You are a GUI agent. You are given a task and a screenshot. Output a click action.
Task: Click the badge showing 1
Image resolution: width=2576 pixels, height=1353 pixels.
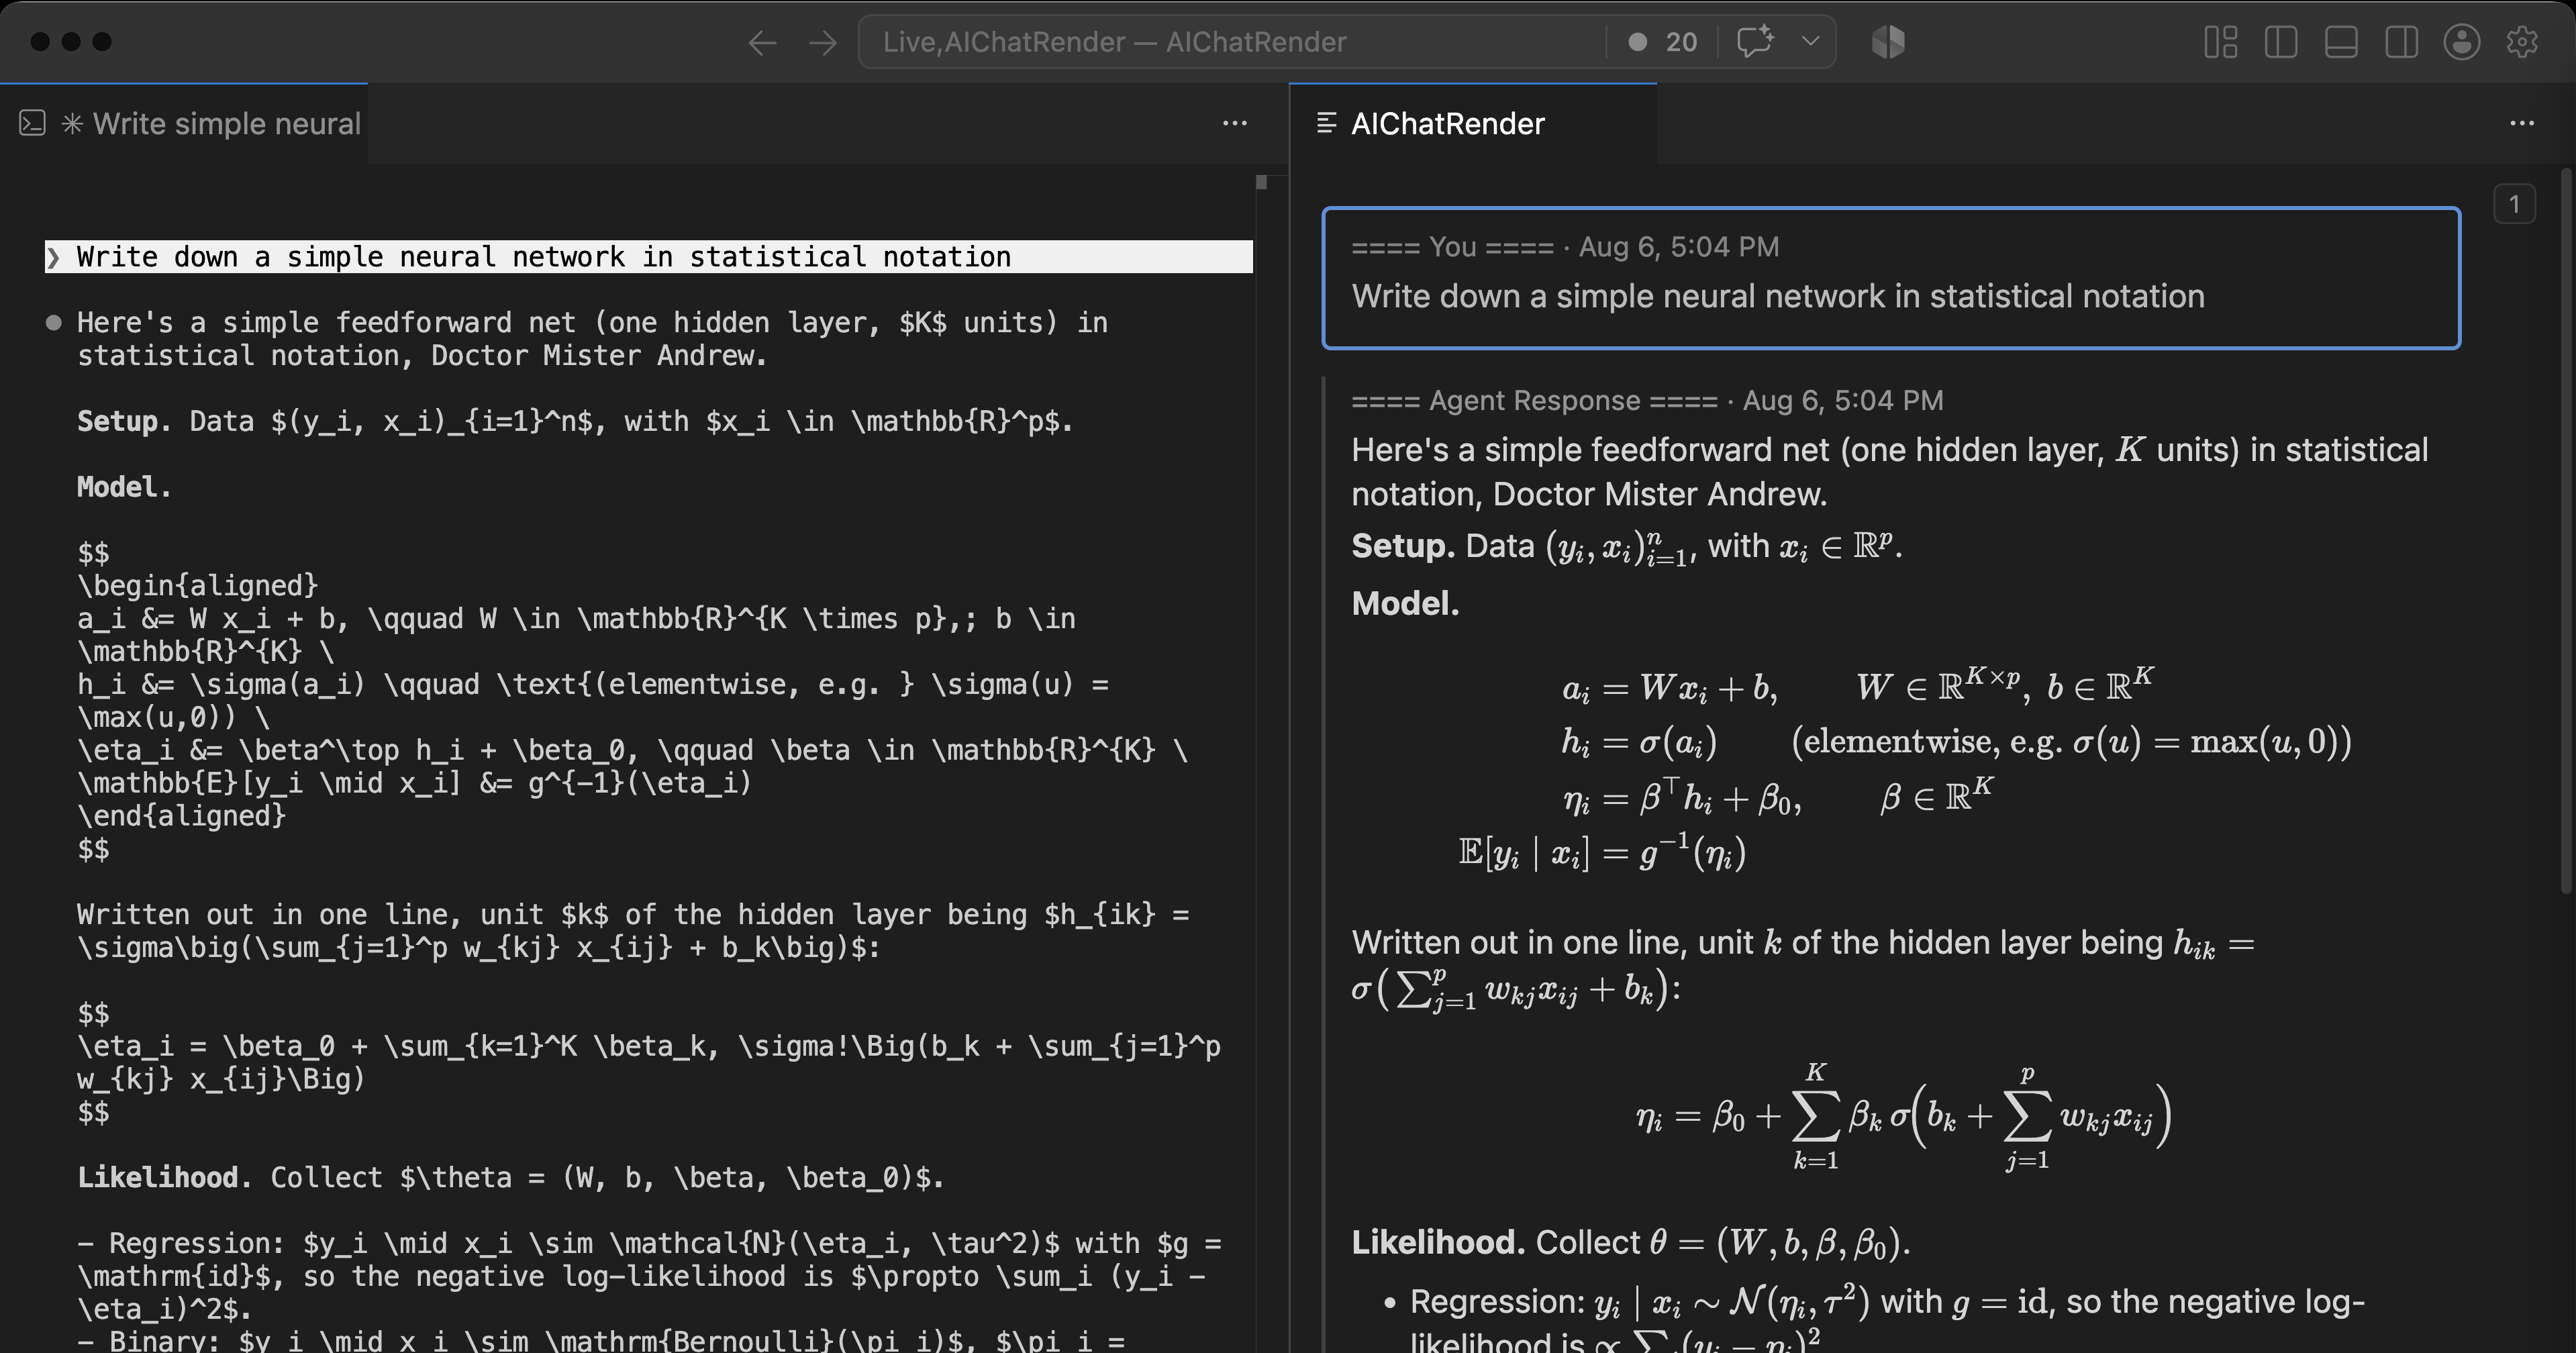pos(2514,204)
